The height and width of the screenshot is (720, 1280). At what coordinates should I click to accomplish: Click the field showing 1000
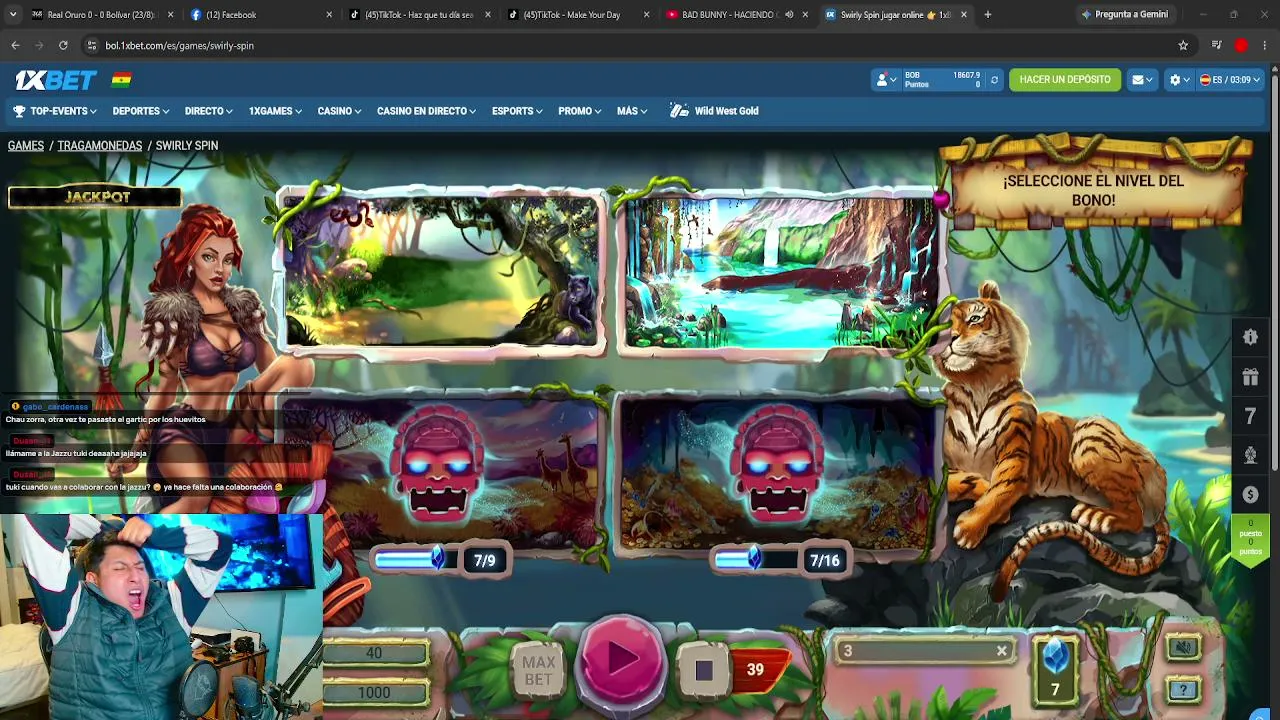(375, 693)
